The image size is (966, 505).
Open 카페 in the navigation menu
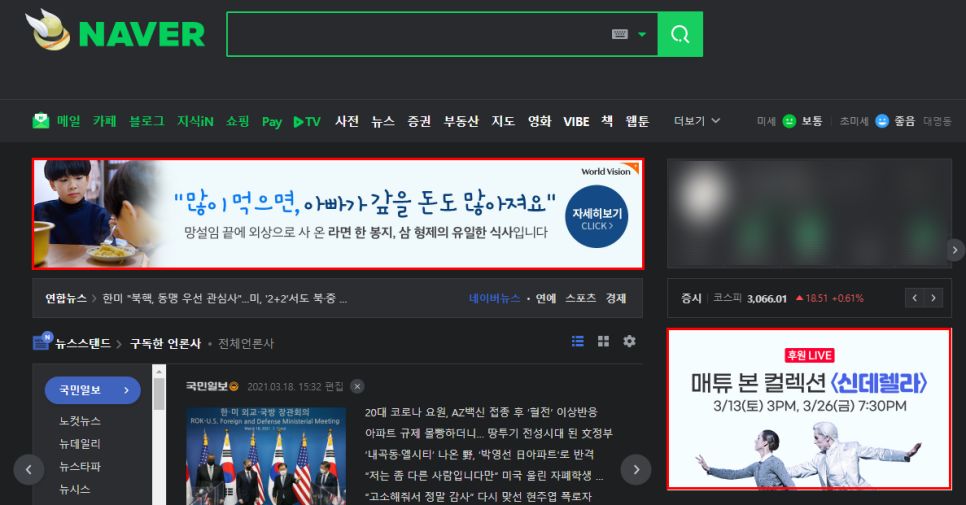point(105,121)
